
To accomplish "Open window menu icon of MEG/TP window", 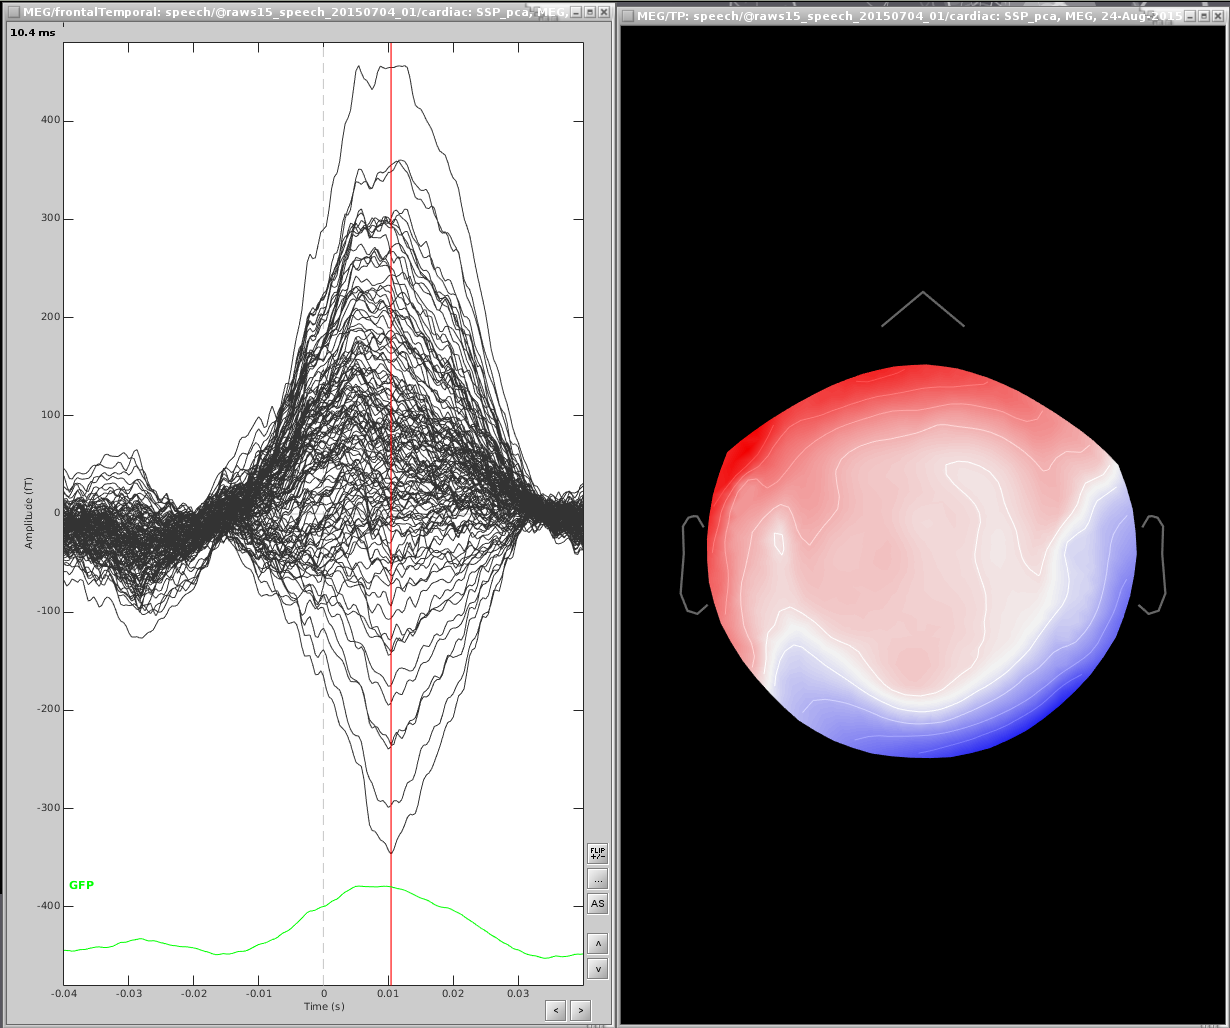I will [x=627, y=15].
